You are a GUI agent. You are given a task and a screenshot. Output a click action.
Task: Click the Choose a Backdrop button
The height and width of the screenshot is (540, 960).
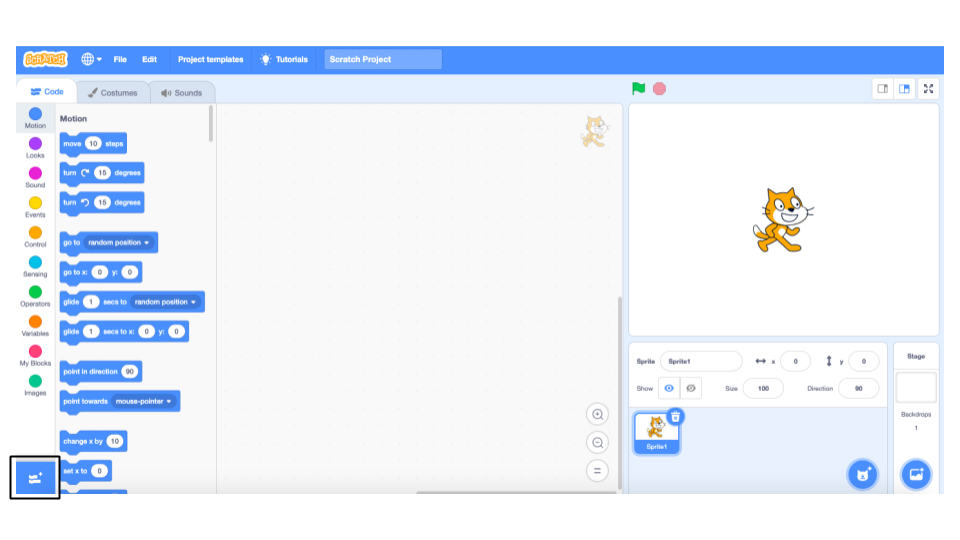click(x=916, y=474)
